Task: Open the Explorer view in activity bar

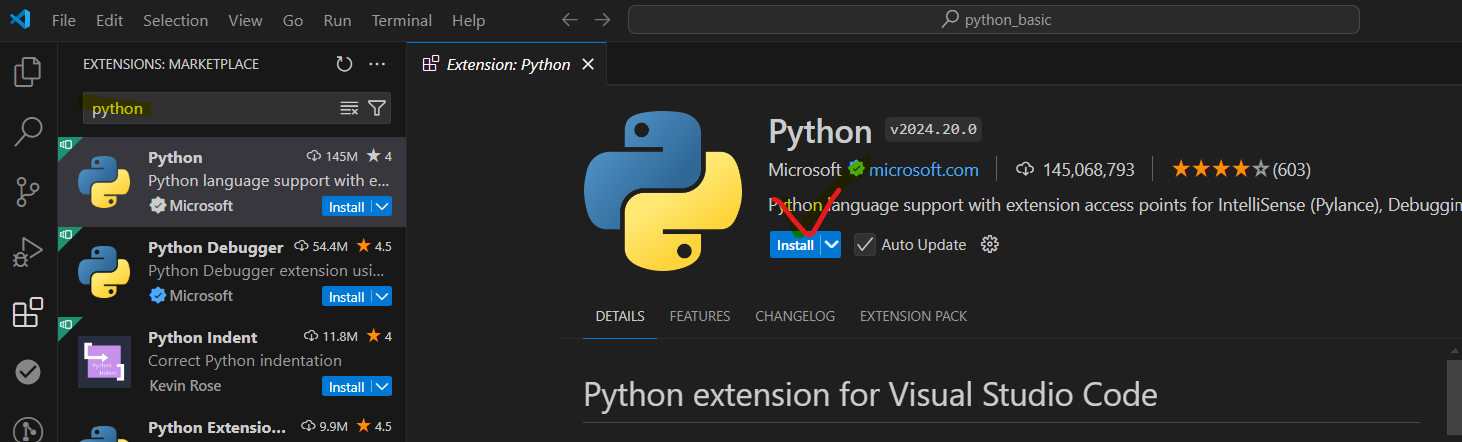Action: pos(28,72)
